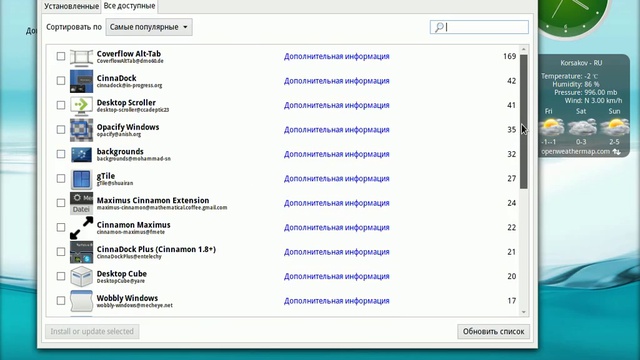Click the Cinnamon Maximus arrows icon
The image size is (640, 360).
pyautogui.click(x=81, y=228)
